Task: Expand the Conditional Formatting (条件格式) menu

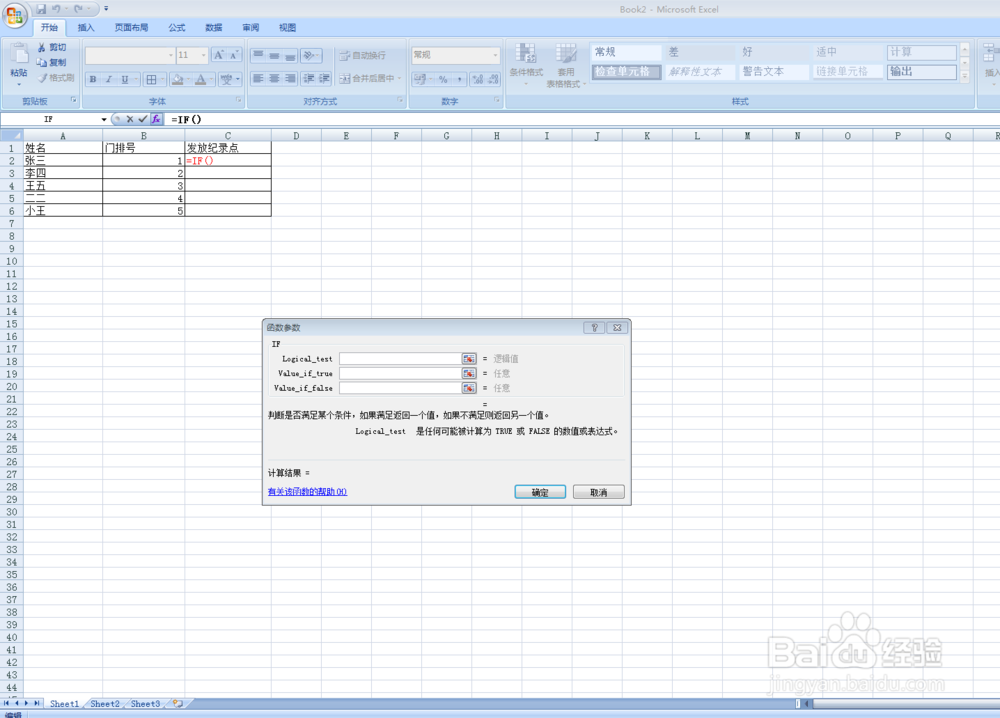Action: point(526,64)
